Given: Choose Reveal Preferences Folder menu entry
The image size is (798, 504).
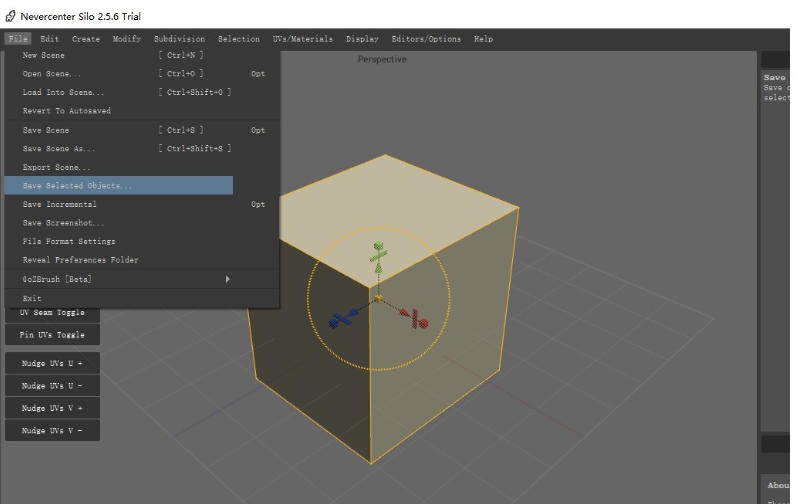Looking at the screenshot, I should click(80, 260).
